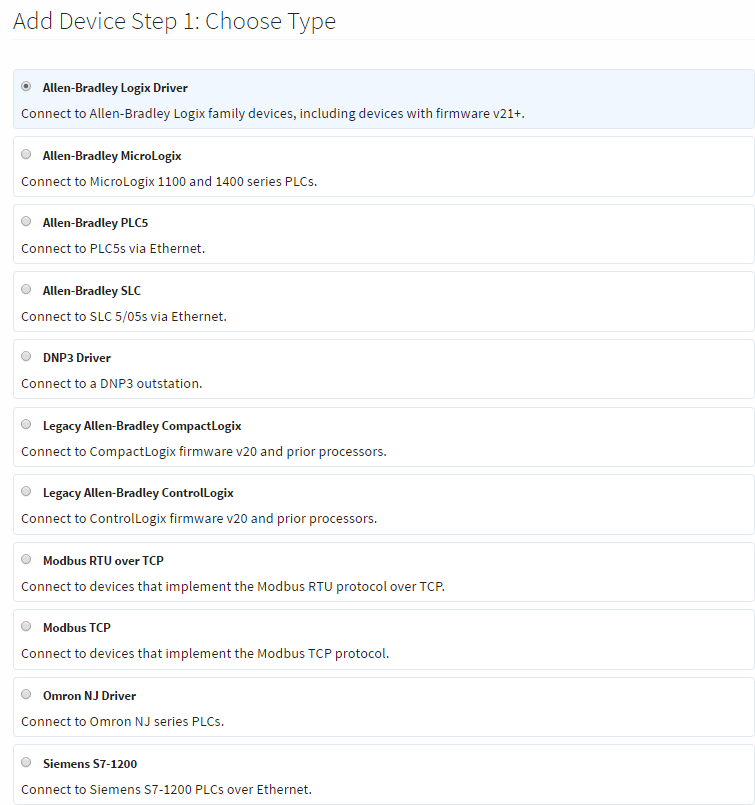Choose Legacy Allen-Bradley CompactLogix

click(x=25, y=423)
